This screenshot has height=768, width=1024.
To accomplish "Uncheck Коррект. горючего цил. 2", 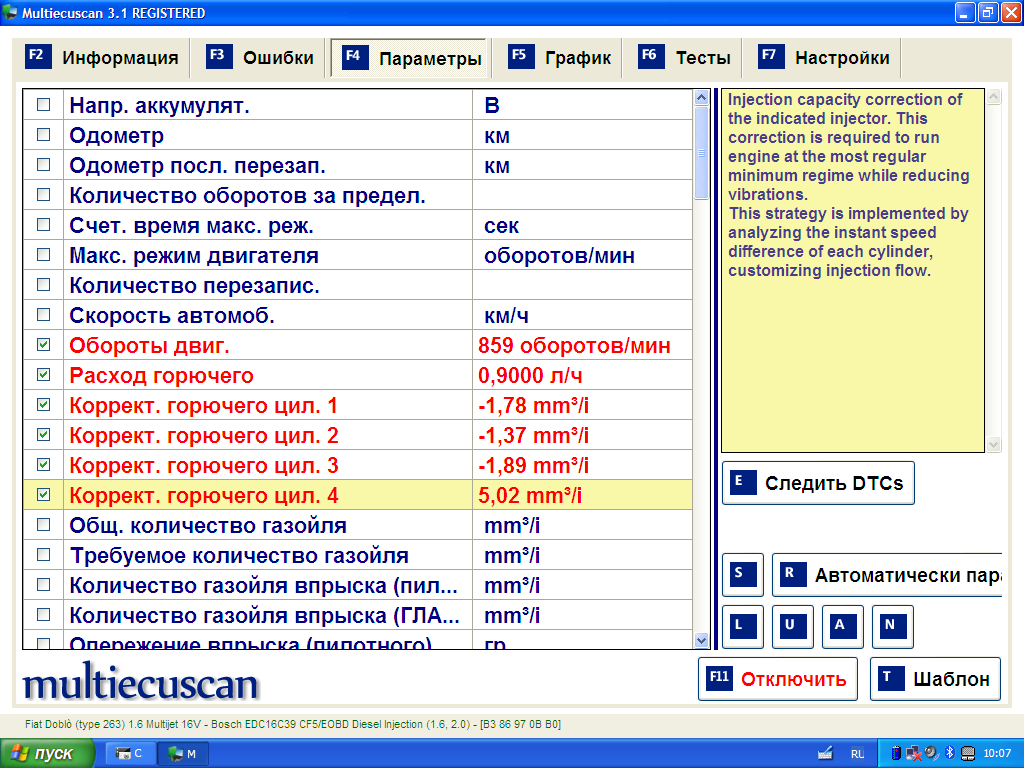I will point(44,435).
